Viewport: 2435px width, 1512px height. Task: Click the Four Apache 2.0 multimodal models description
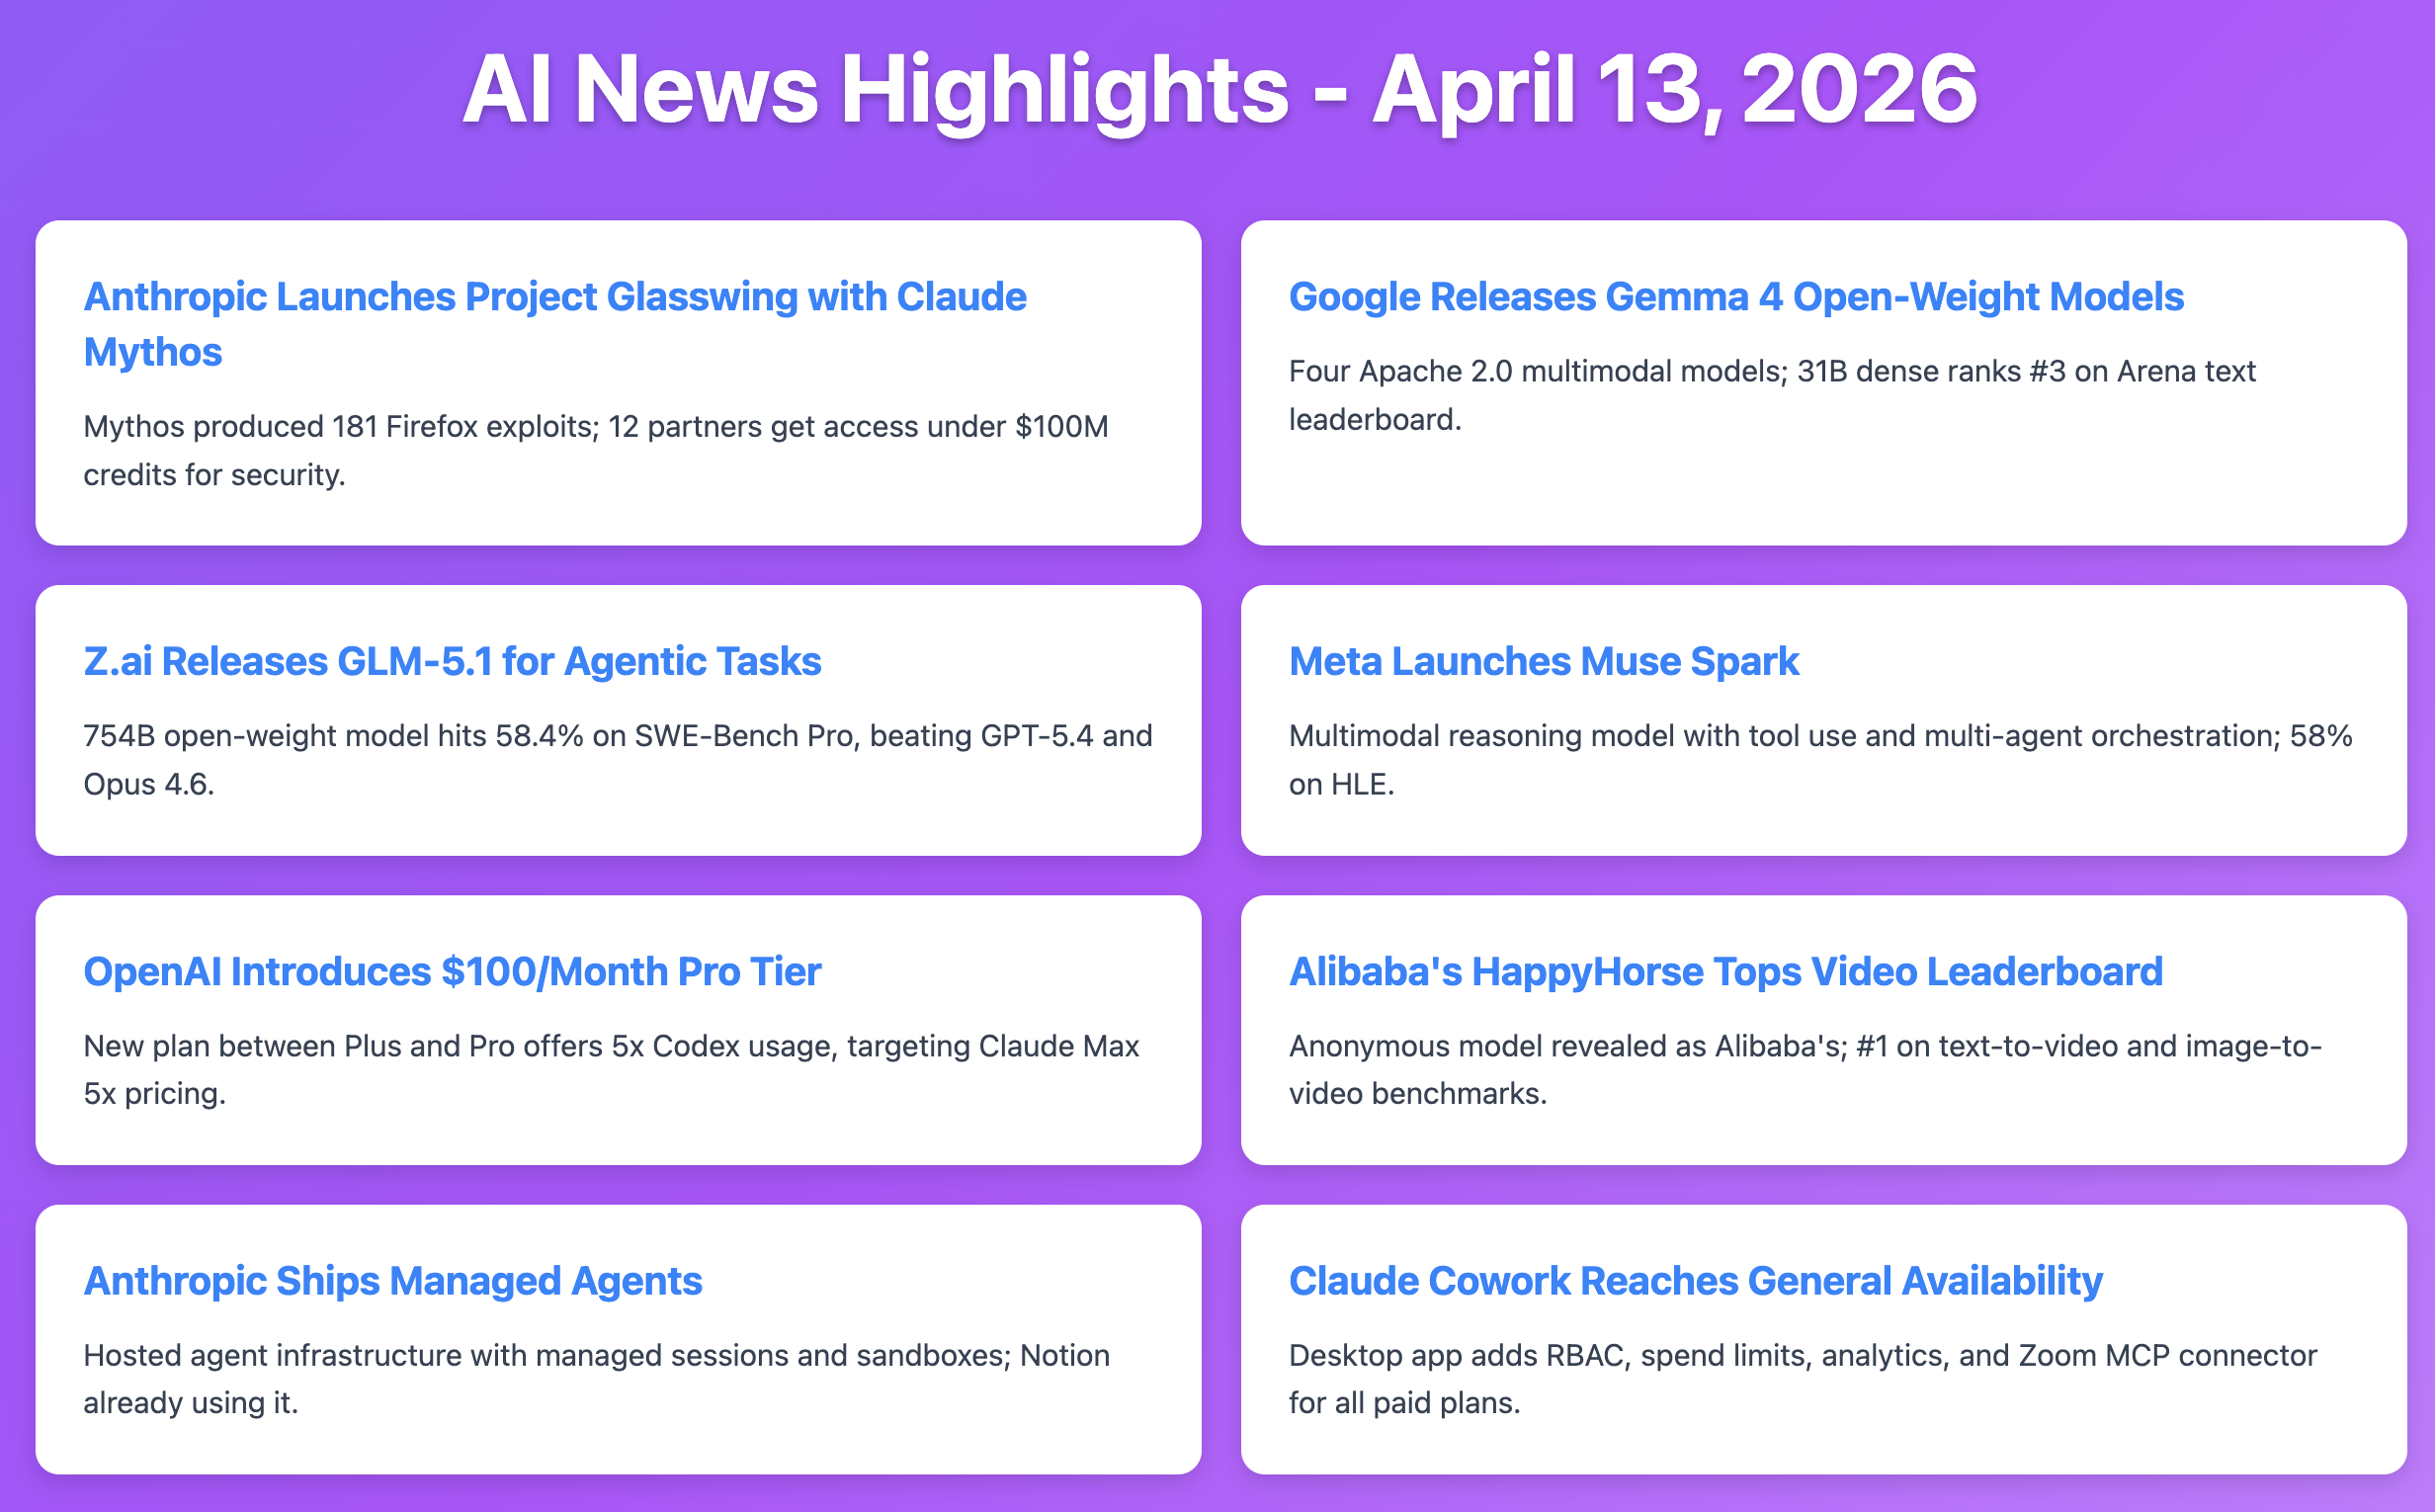tap(1772, 395)
